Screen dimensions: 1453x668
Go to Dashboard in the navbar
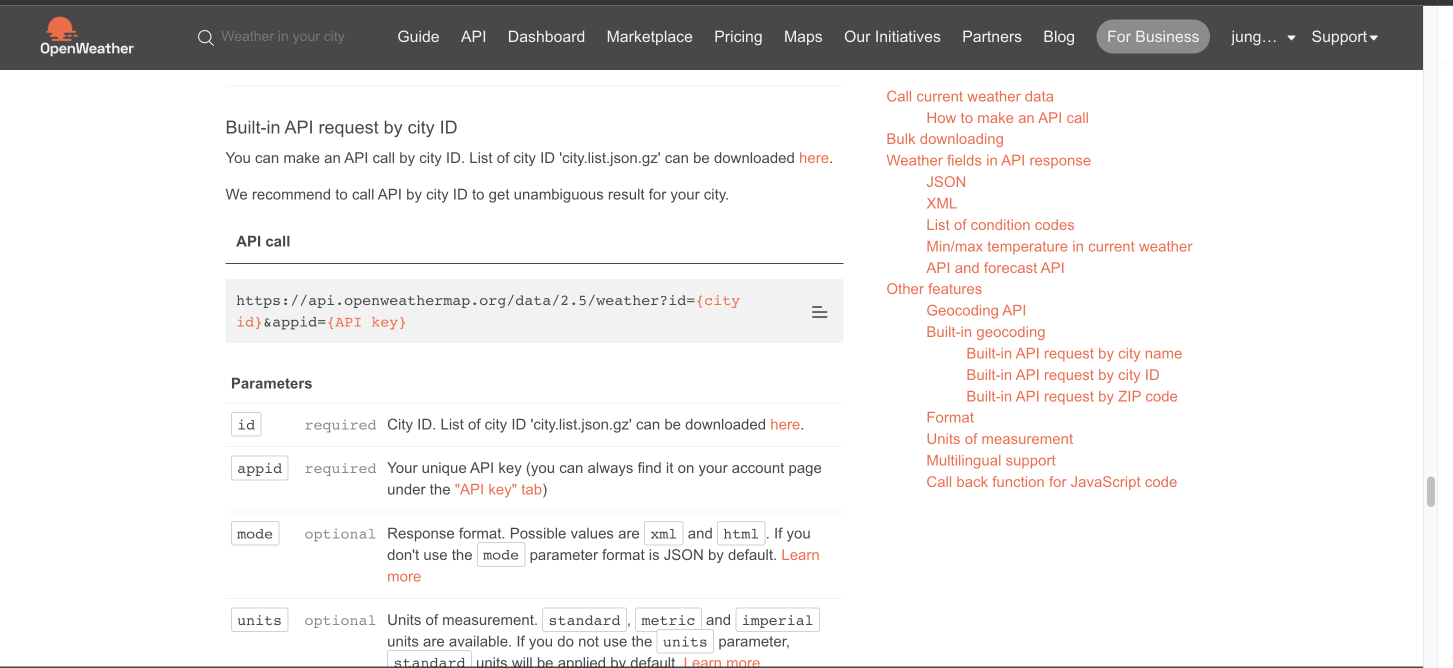point(546,37)
